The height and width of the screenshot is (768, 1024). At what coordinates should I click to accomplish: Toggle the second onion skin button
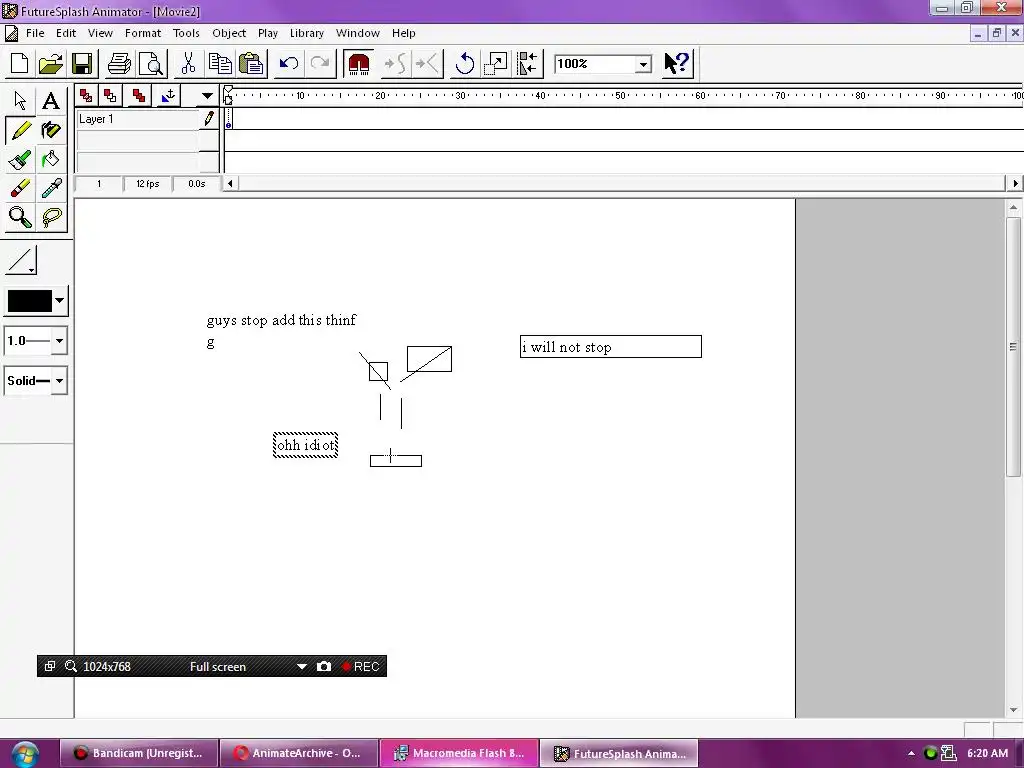click(x=110, y=96)
